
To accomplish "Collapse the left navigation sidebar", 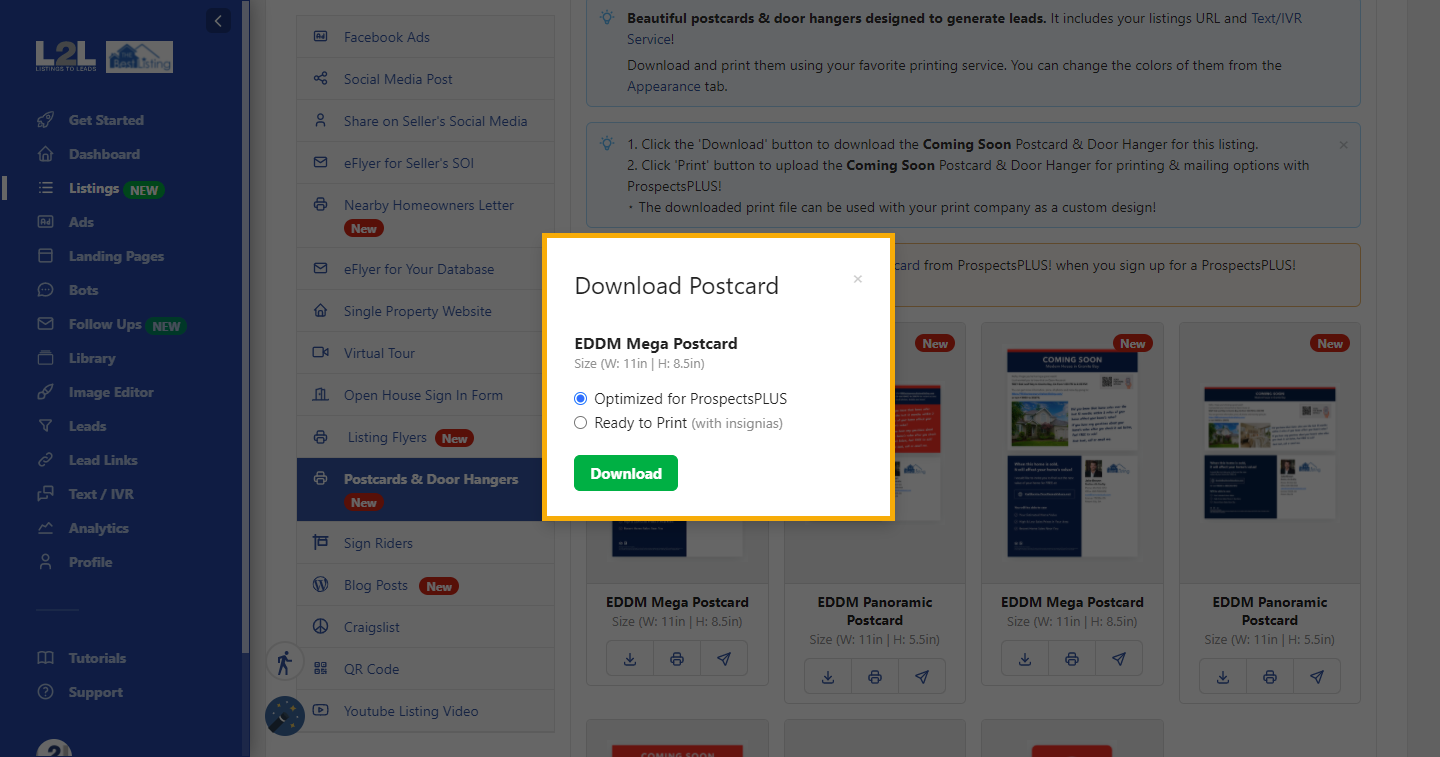I will click(218, 20).
